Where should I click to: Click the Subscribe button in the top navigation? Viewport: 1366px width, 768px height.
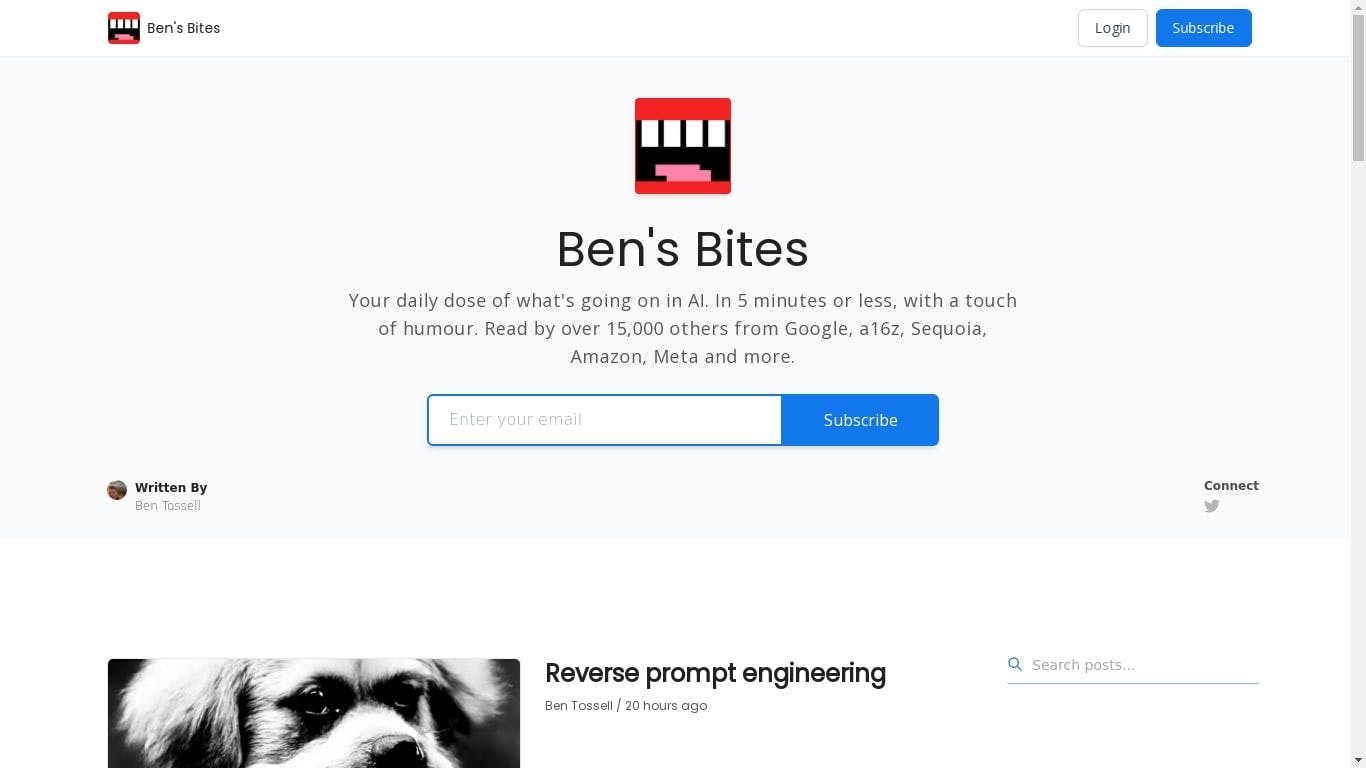click(x=1203, y=28)
